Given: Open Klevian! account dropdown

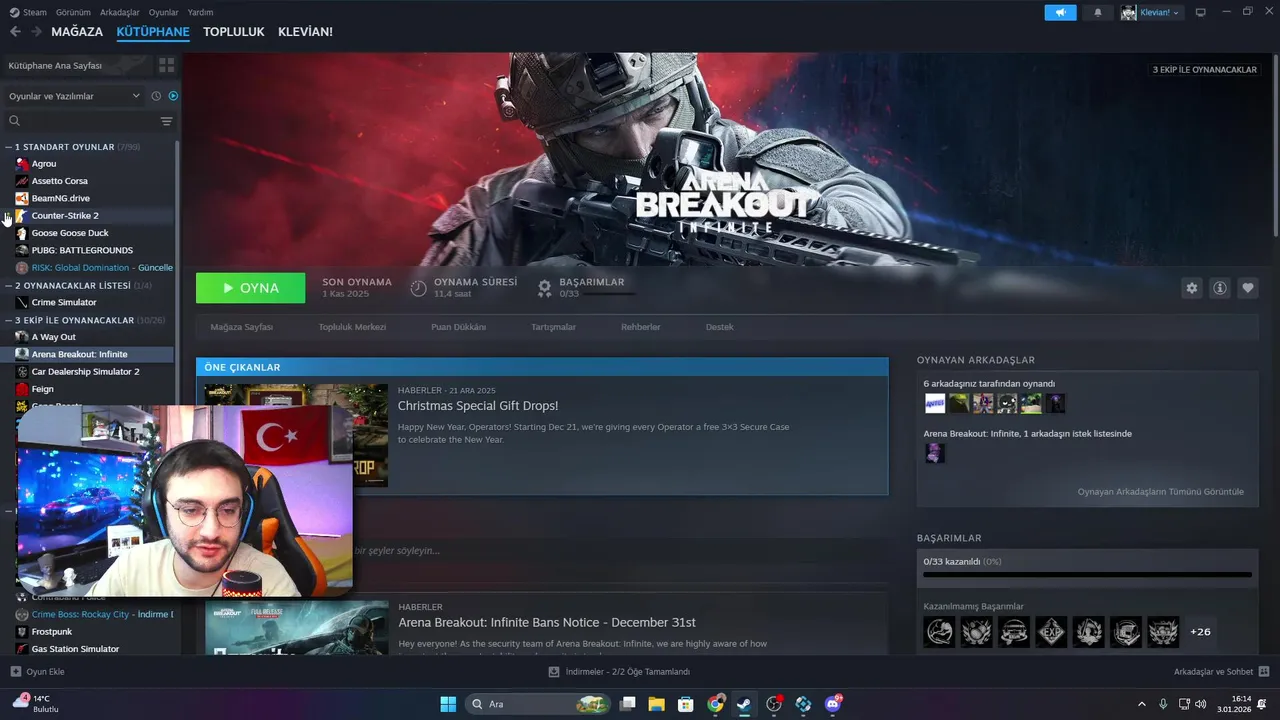Looking at the screenshot, I should pyautogui.click(x=1151, y=12).
